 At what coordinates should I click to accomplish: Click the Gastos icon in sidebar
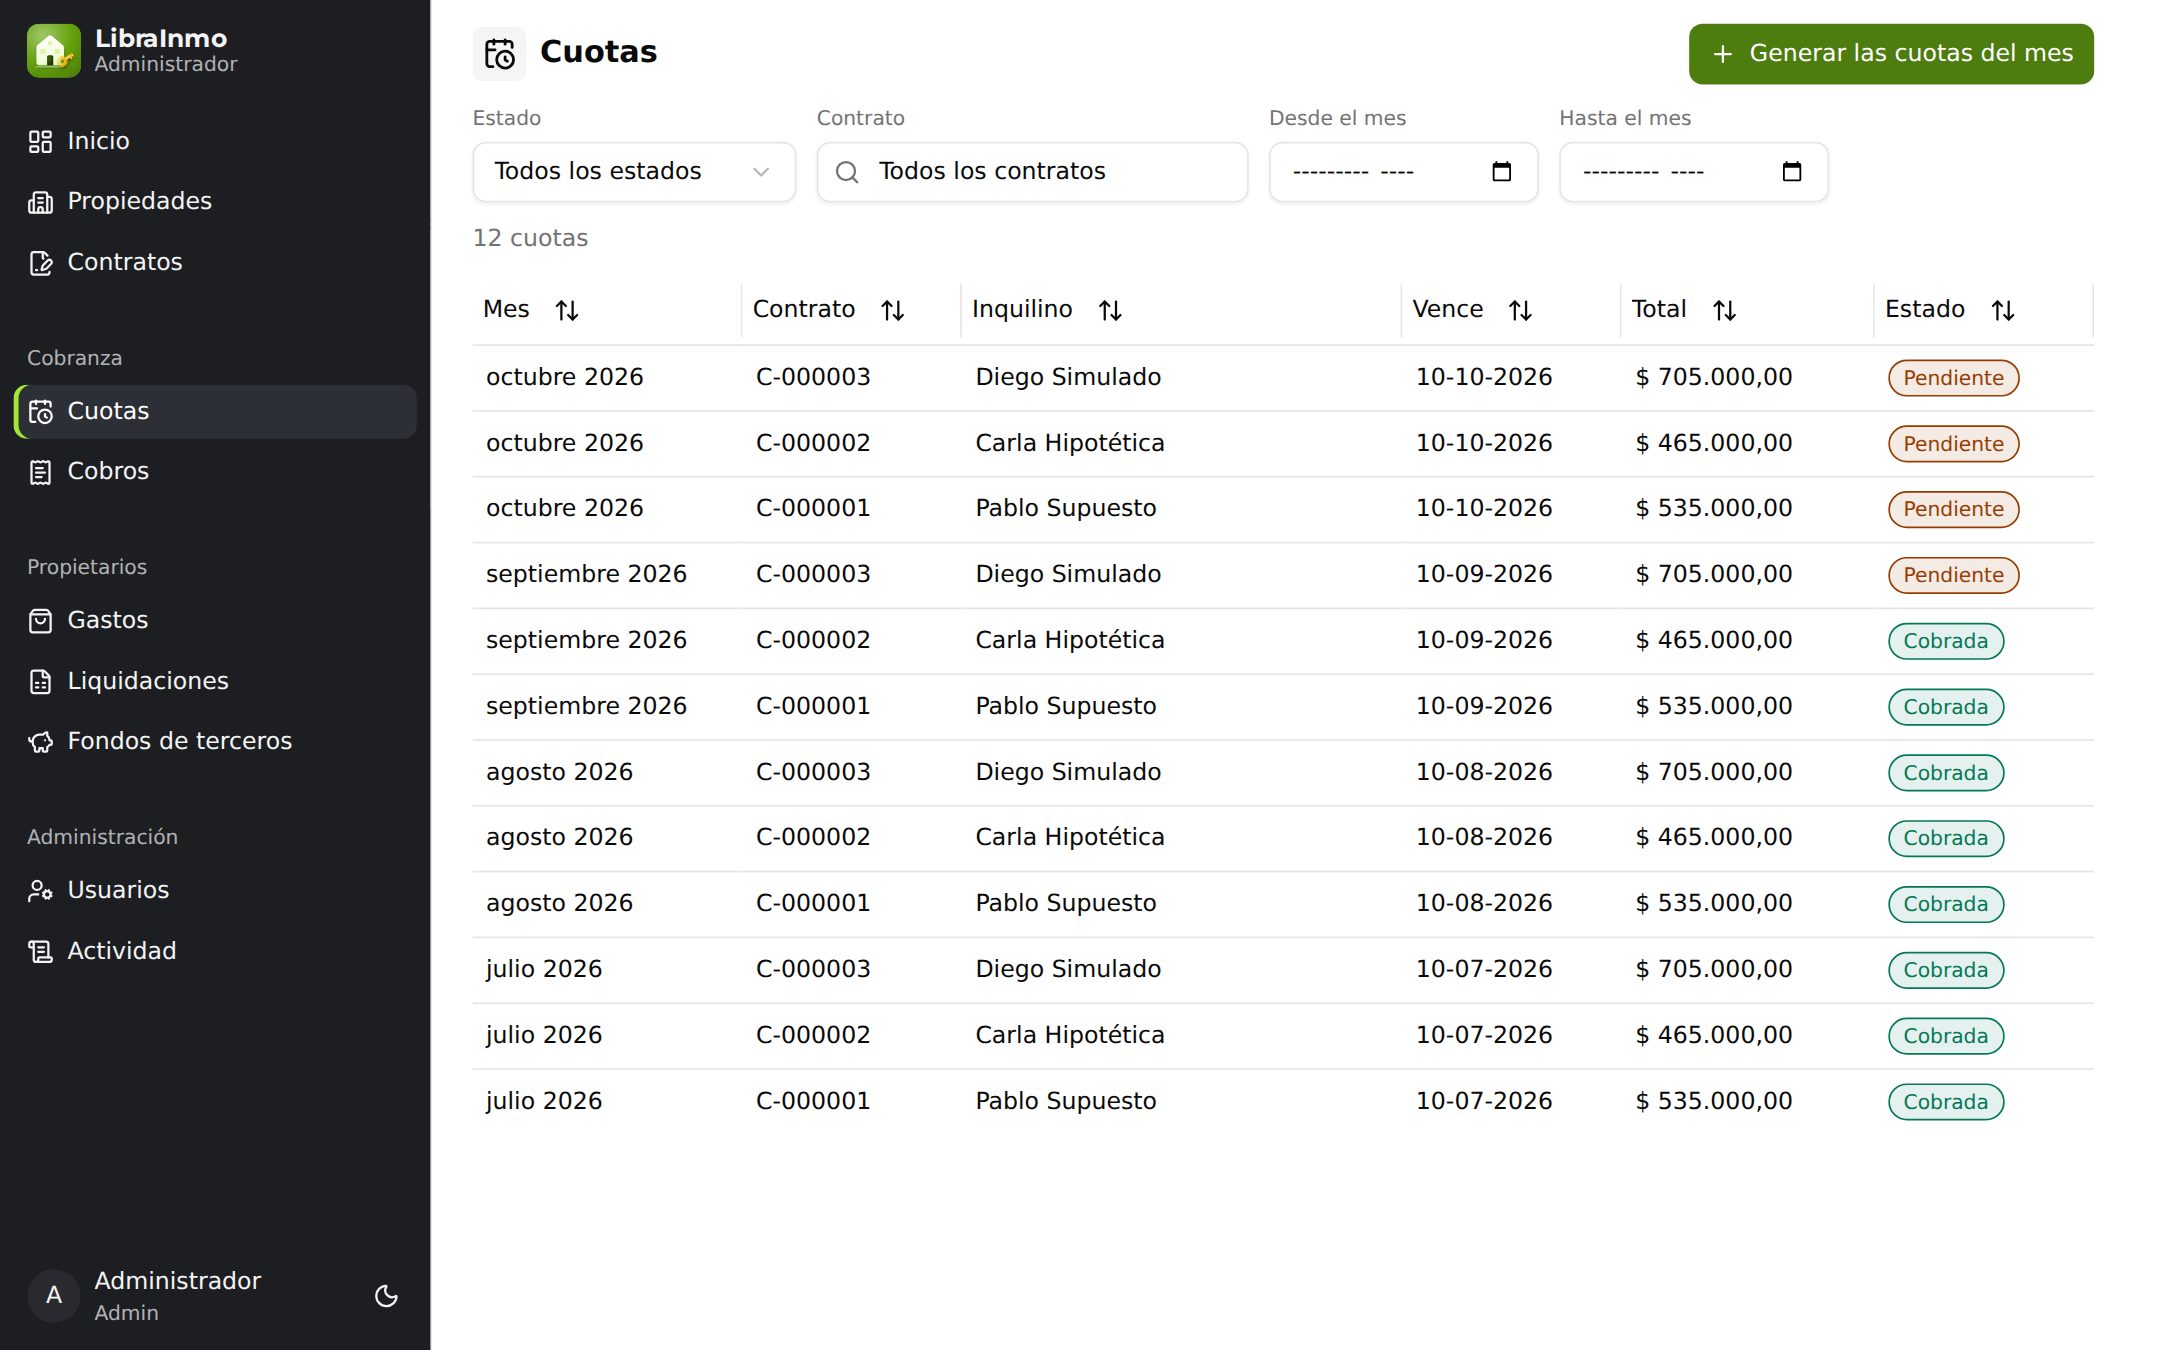pos(40,621)
